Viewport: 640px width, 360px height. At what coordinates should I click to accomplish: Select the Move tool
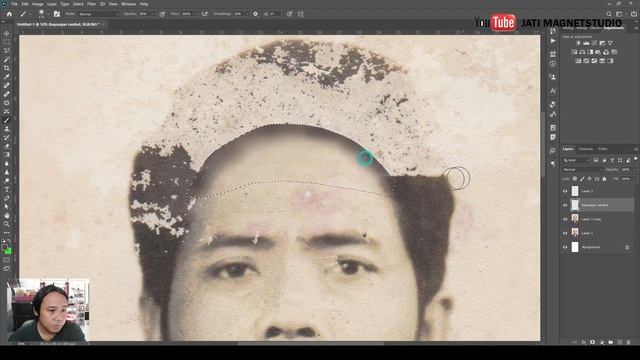7,33
